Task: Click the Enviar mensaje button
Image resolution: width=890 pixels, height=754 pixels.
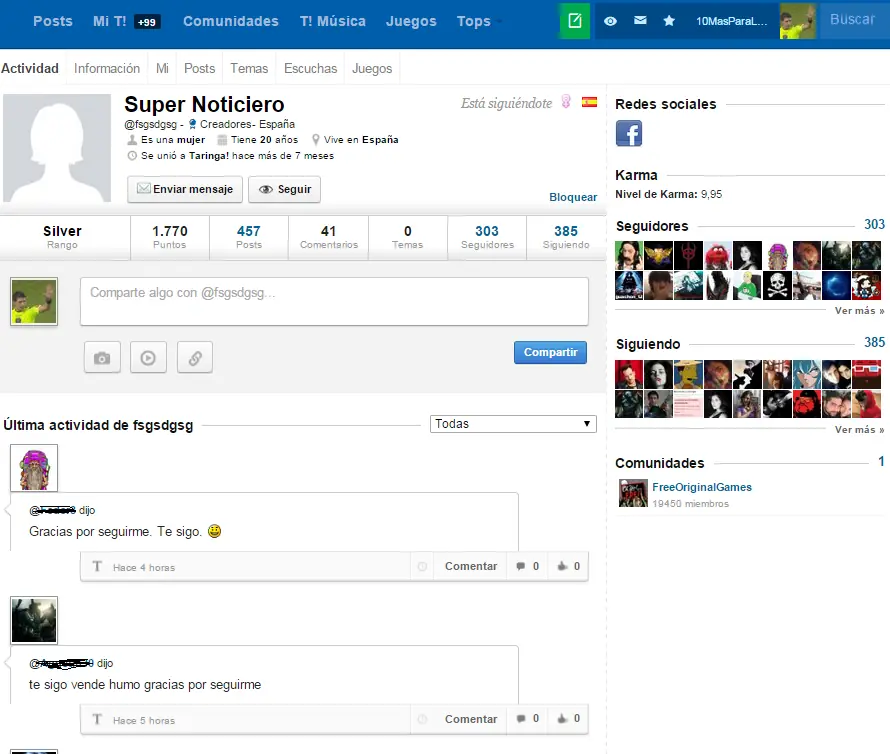Action: click(x=185, y=189)
